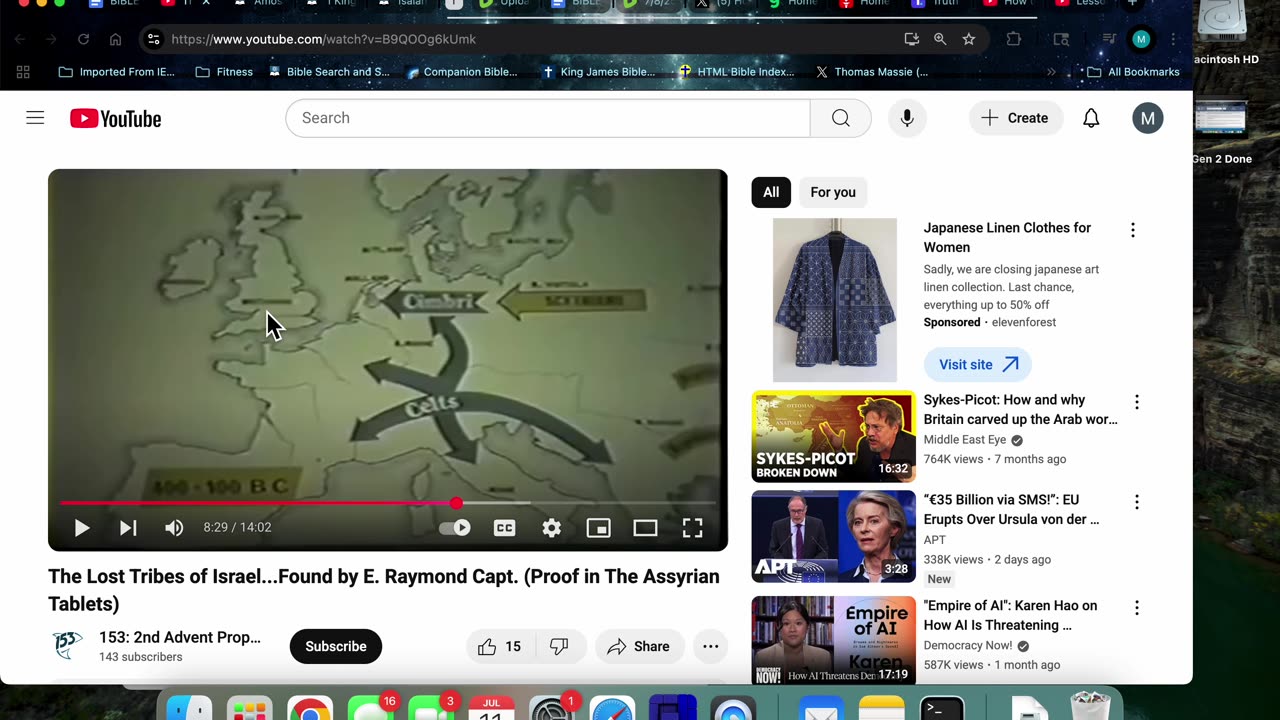Open options for the Japanese Linen ad
1280x720 pixels.
click(1133, 230)
